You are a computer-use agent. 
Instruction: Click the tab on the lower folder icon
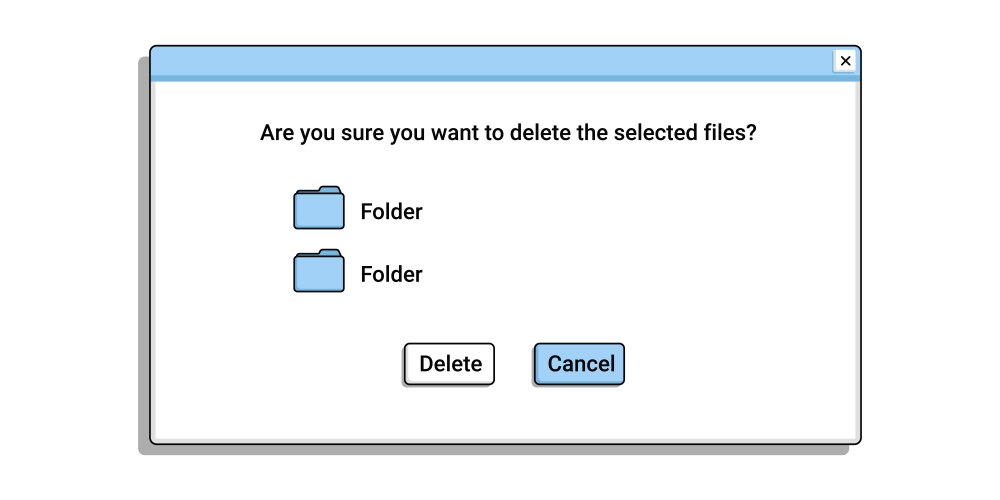(329, 253)
